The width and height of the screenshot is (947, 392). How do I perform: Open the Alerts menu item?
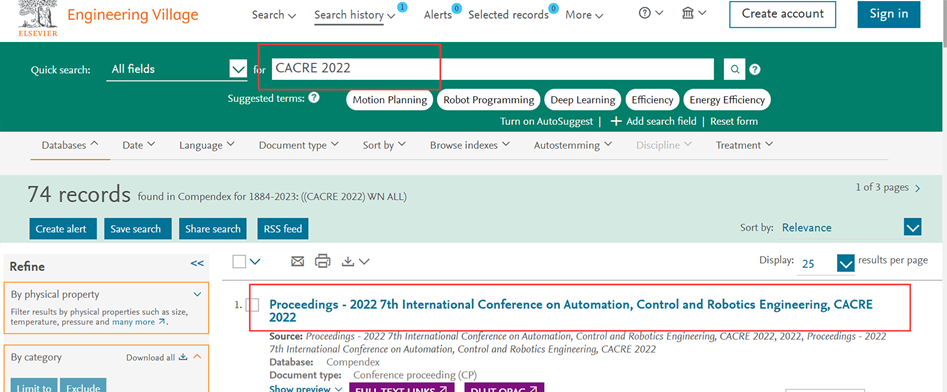point(438,15)
